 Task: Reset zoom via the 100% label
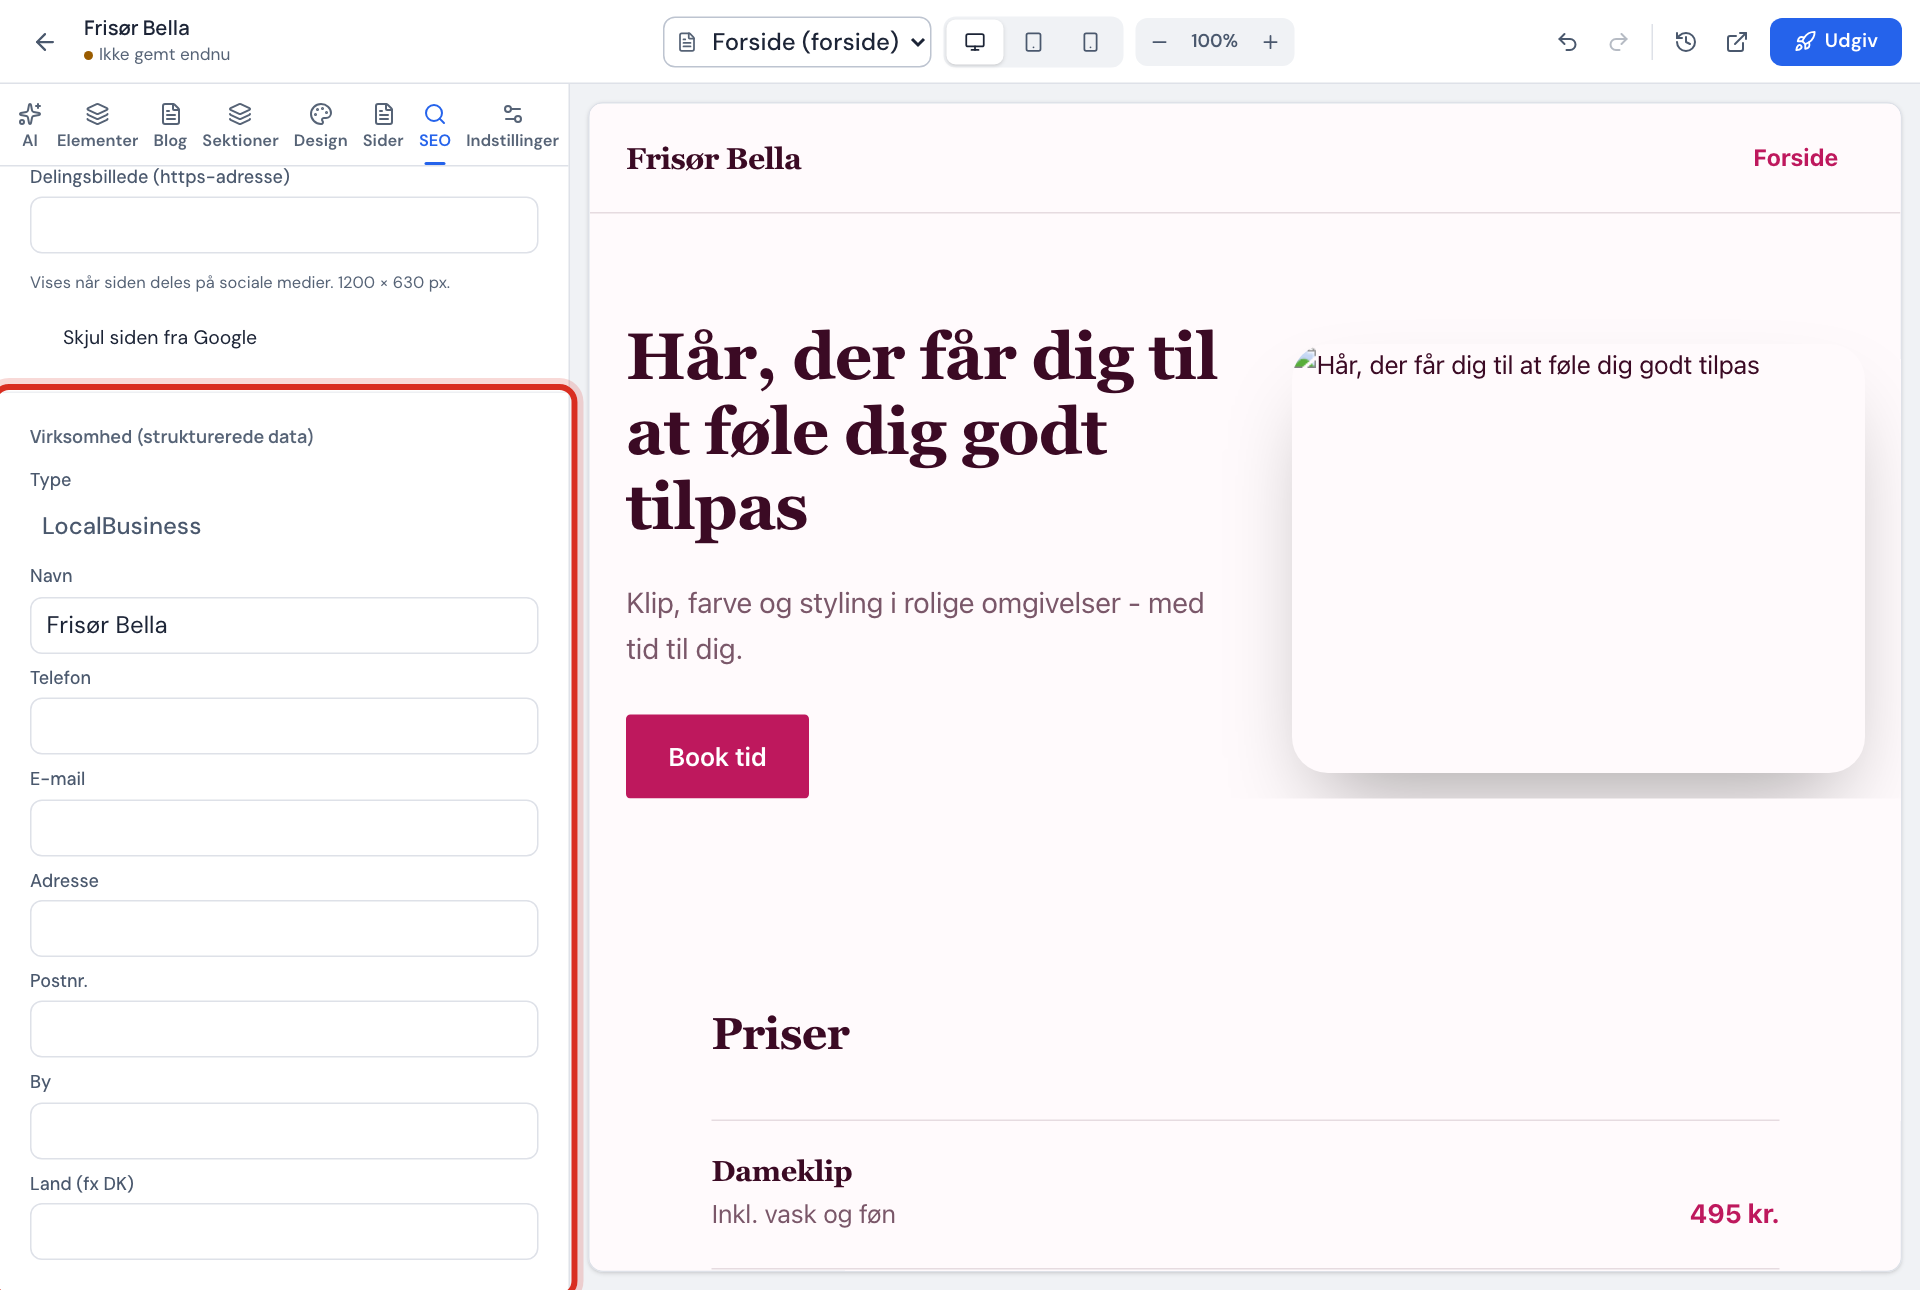click(x=1214, y=41)
